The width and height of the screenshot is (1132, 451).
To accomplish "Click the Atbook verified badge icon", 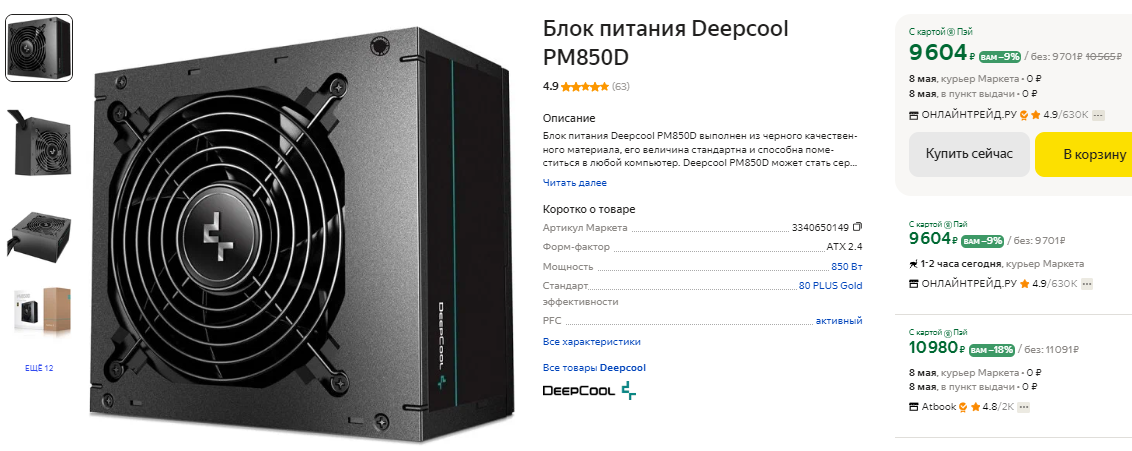I will point(963,407).
